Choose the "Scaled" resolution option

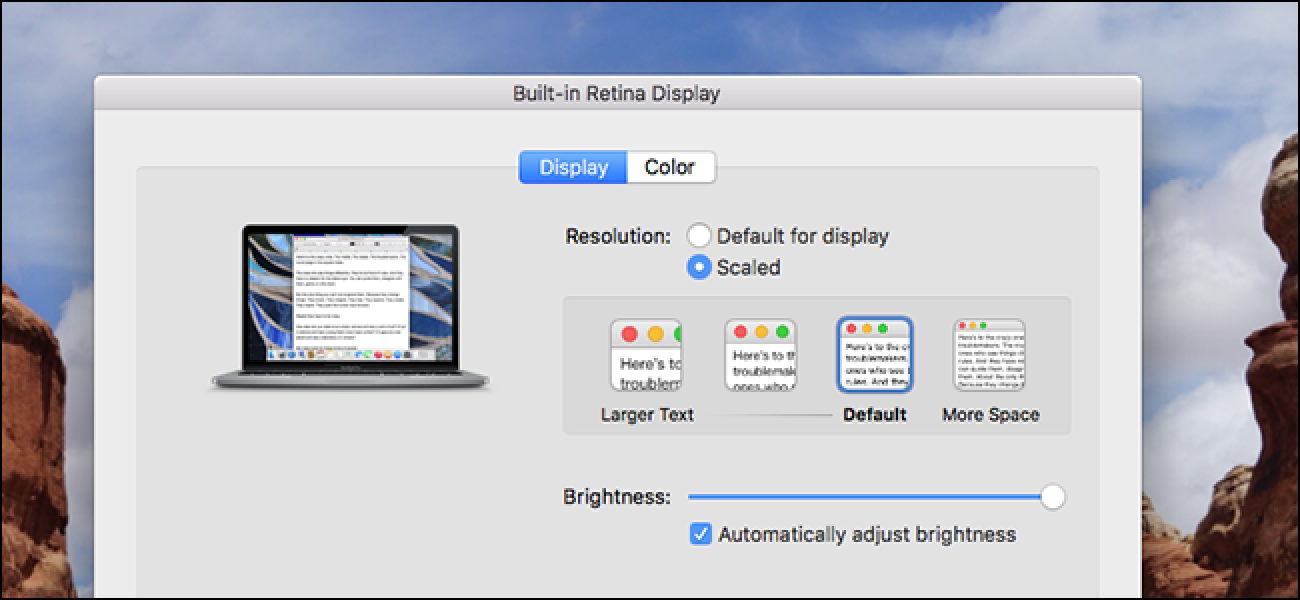[698, 267]
